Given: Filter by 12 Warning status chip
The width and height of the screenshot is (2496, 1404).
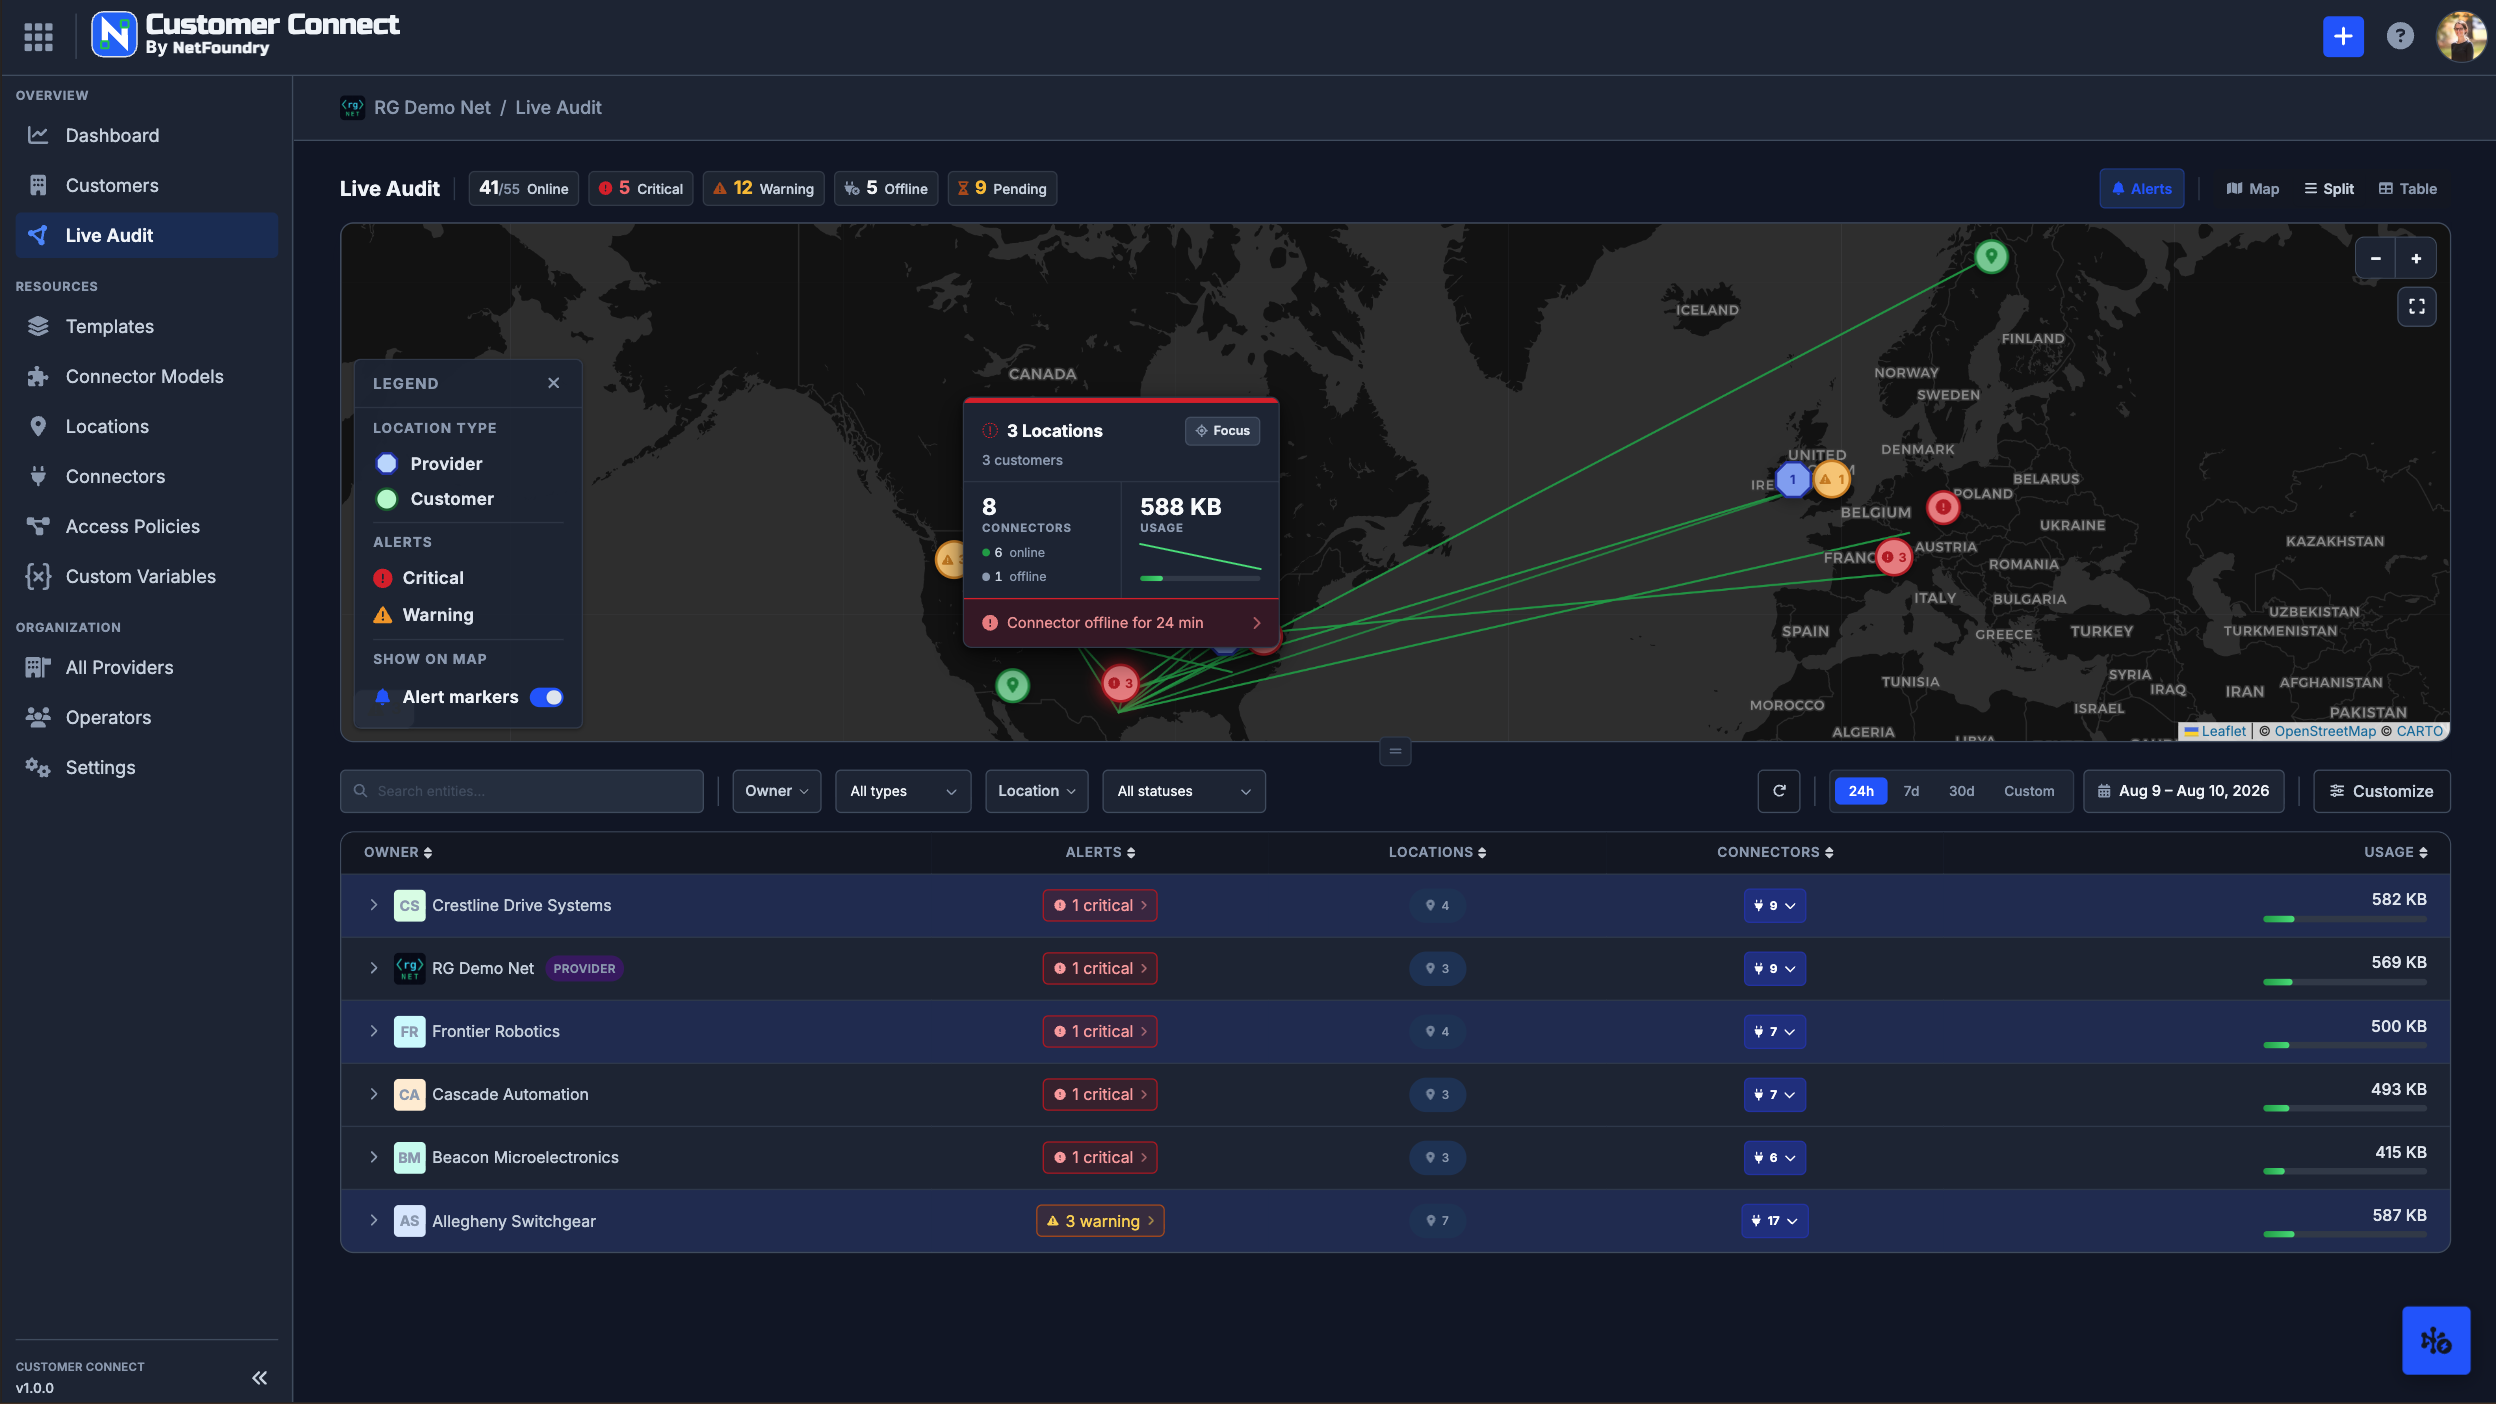Looking at the screenshot, I should pyautogui.click(x=764, y=188).
